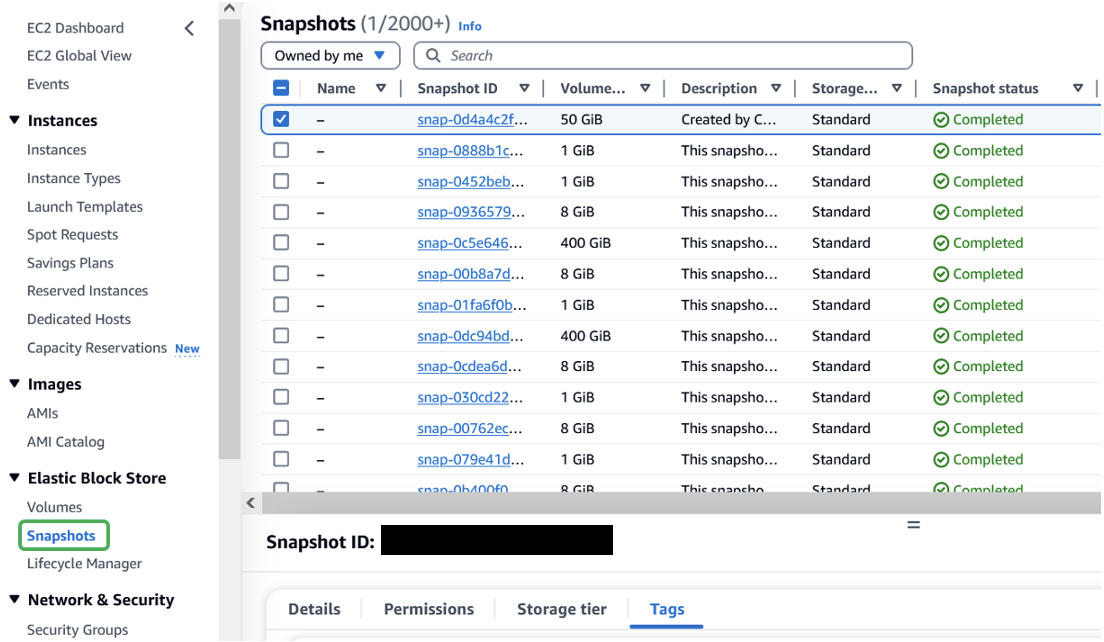Open the Snapshot status filter dropdown arrow

1078,88
